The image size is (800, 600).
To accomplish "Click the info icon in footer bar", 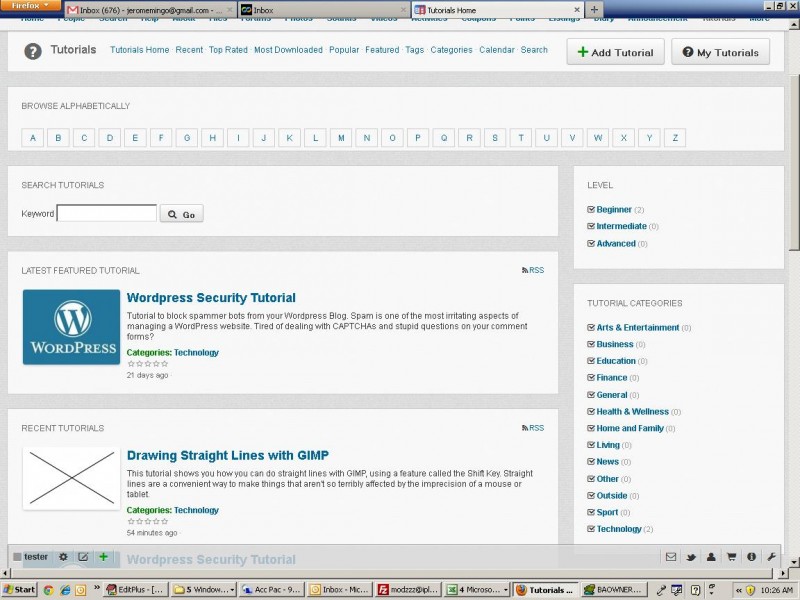I will pos(751,557).
